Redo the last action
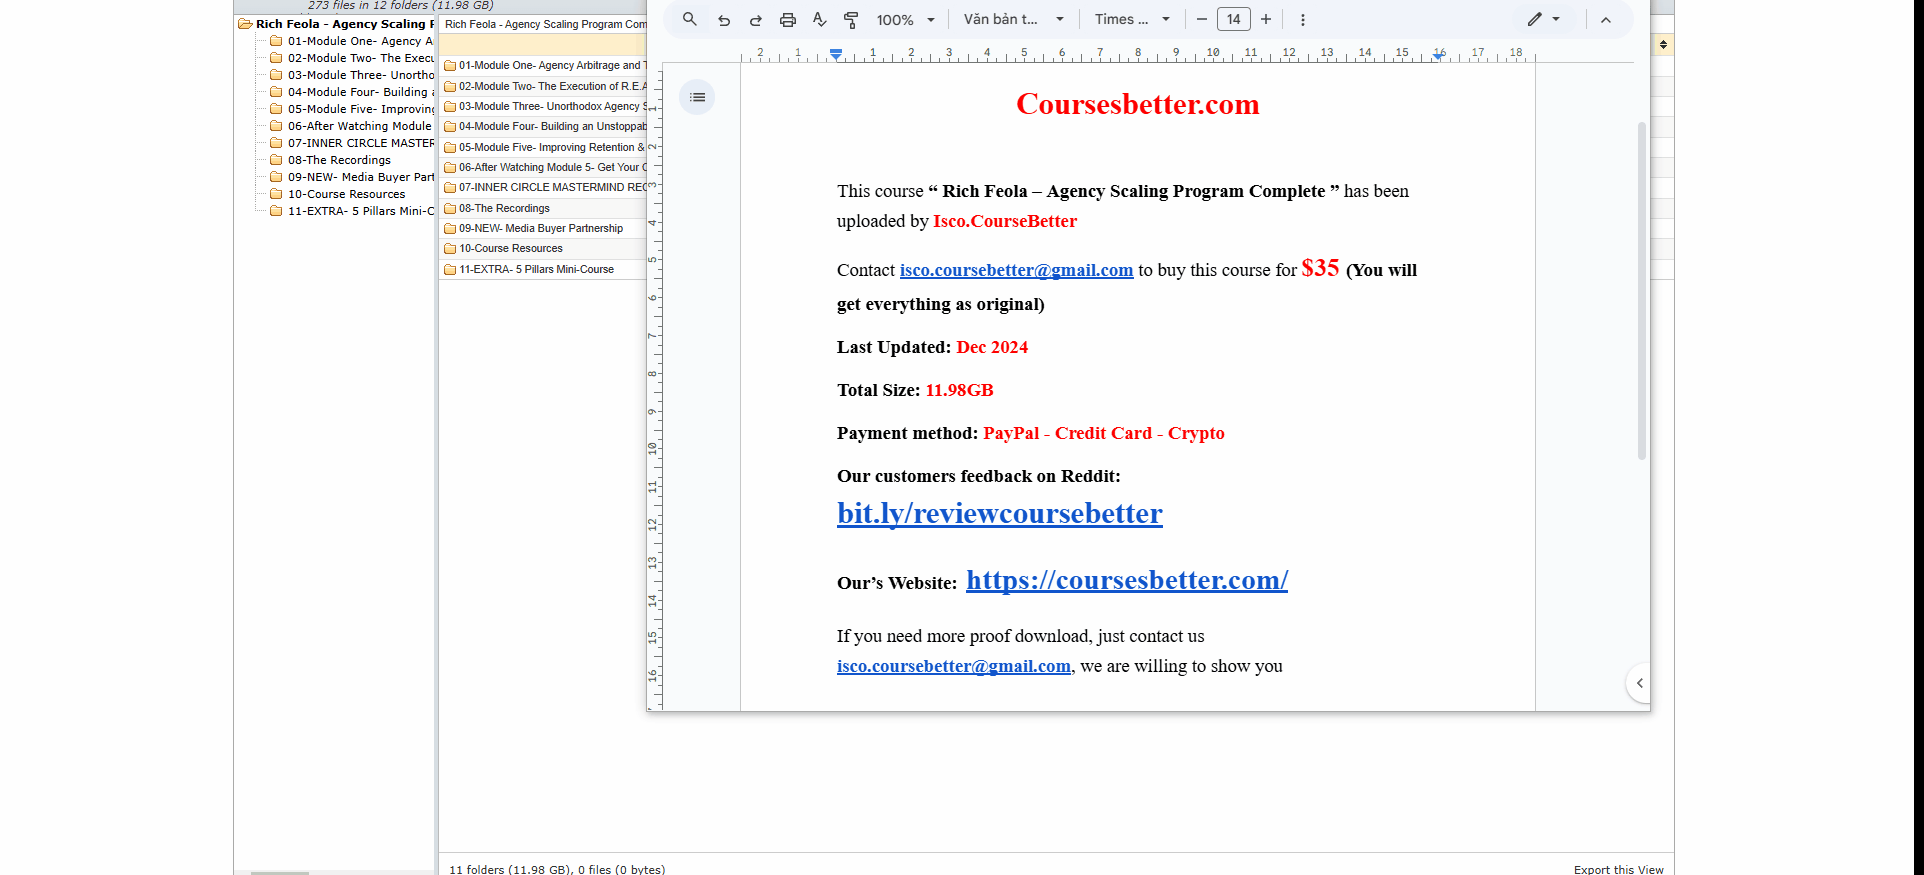 756,19
